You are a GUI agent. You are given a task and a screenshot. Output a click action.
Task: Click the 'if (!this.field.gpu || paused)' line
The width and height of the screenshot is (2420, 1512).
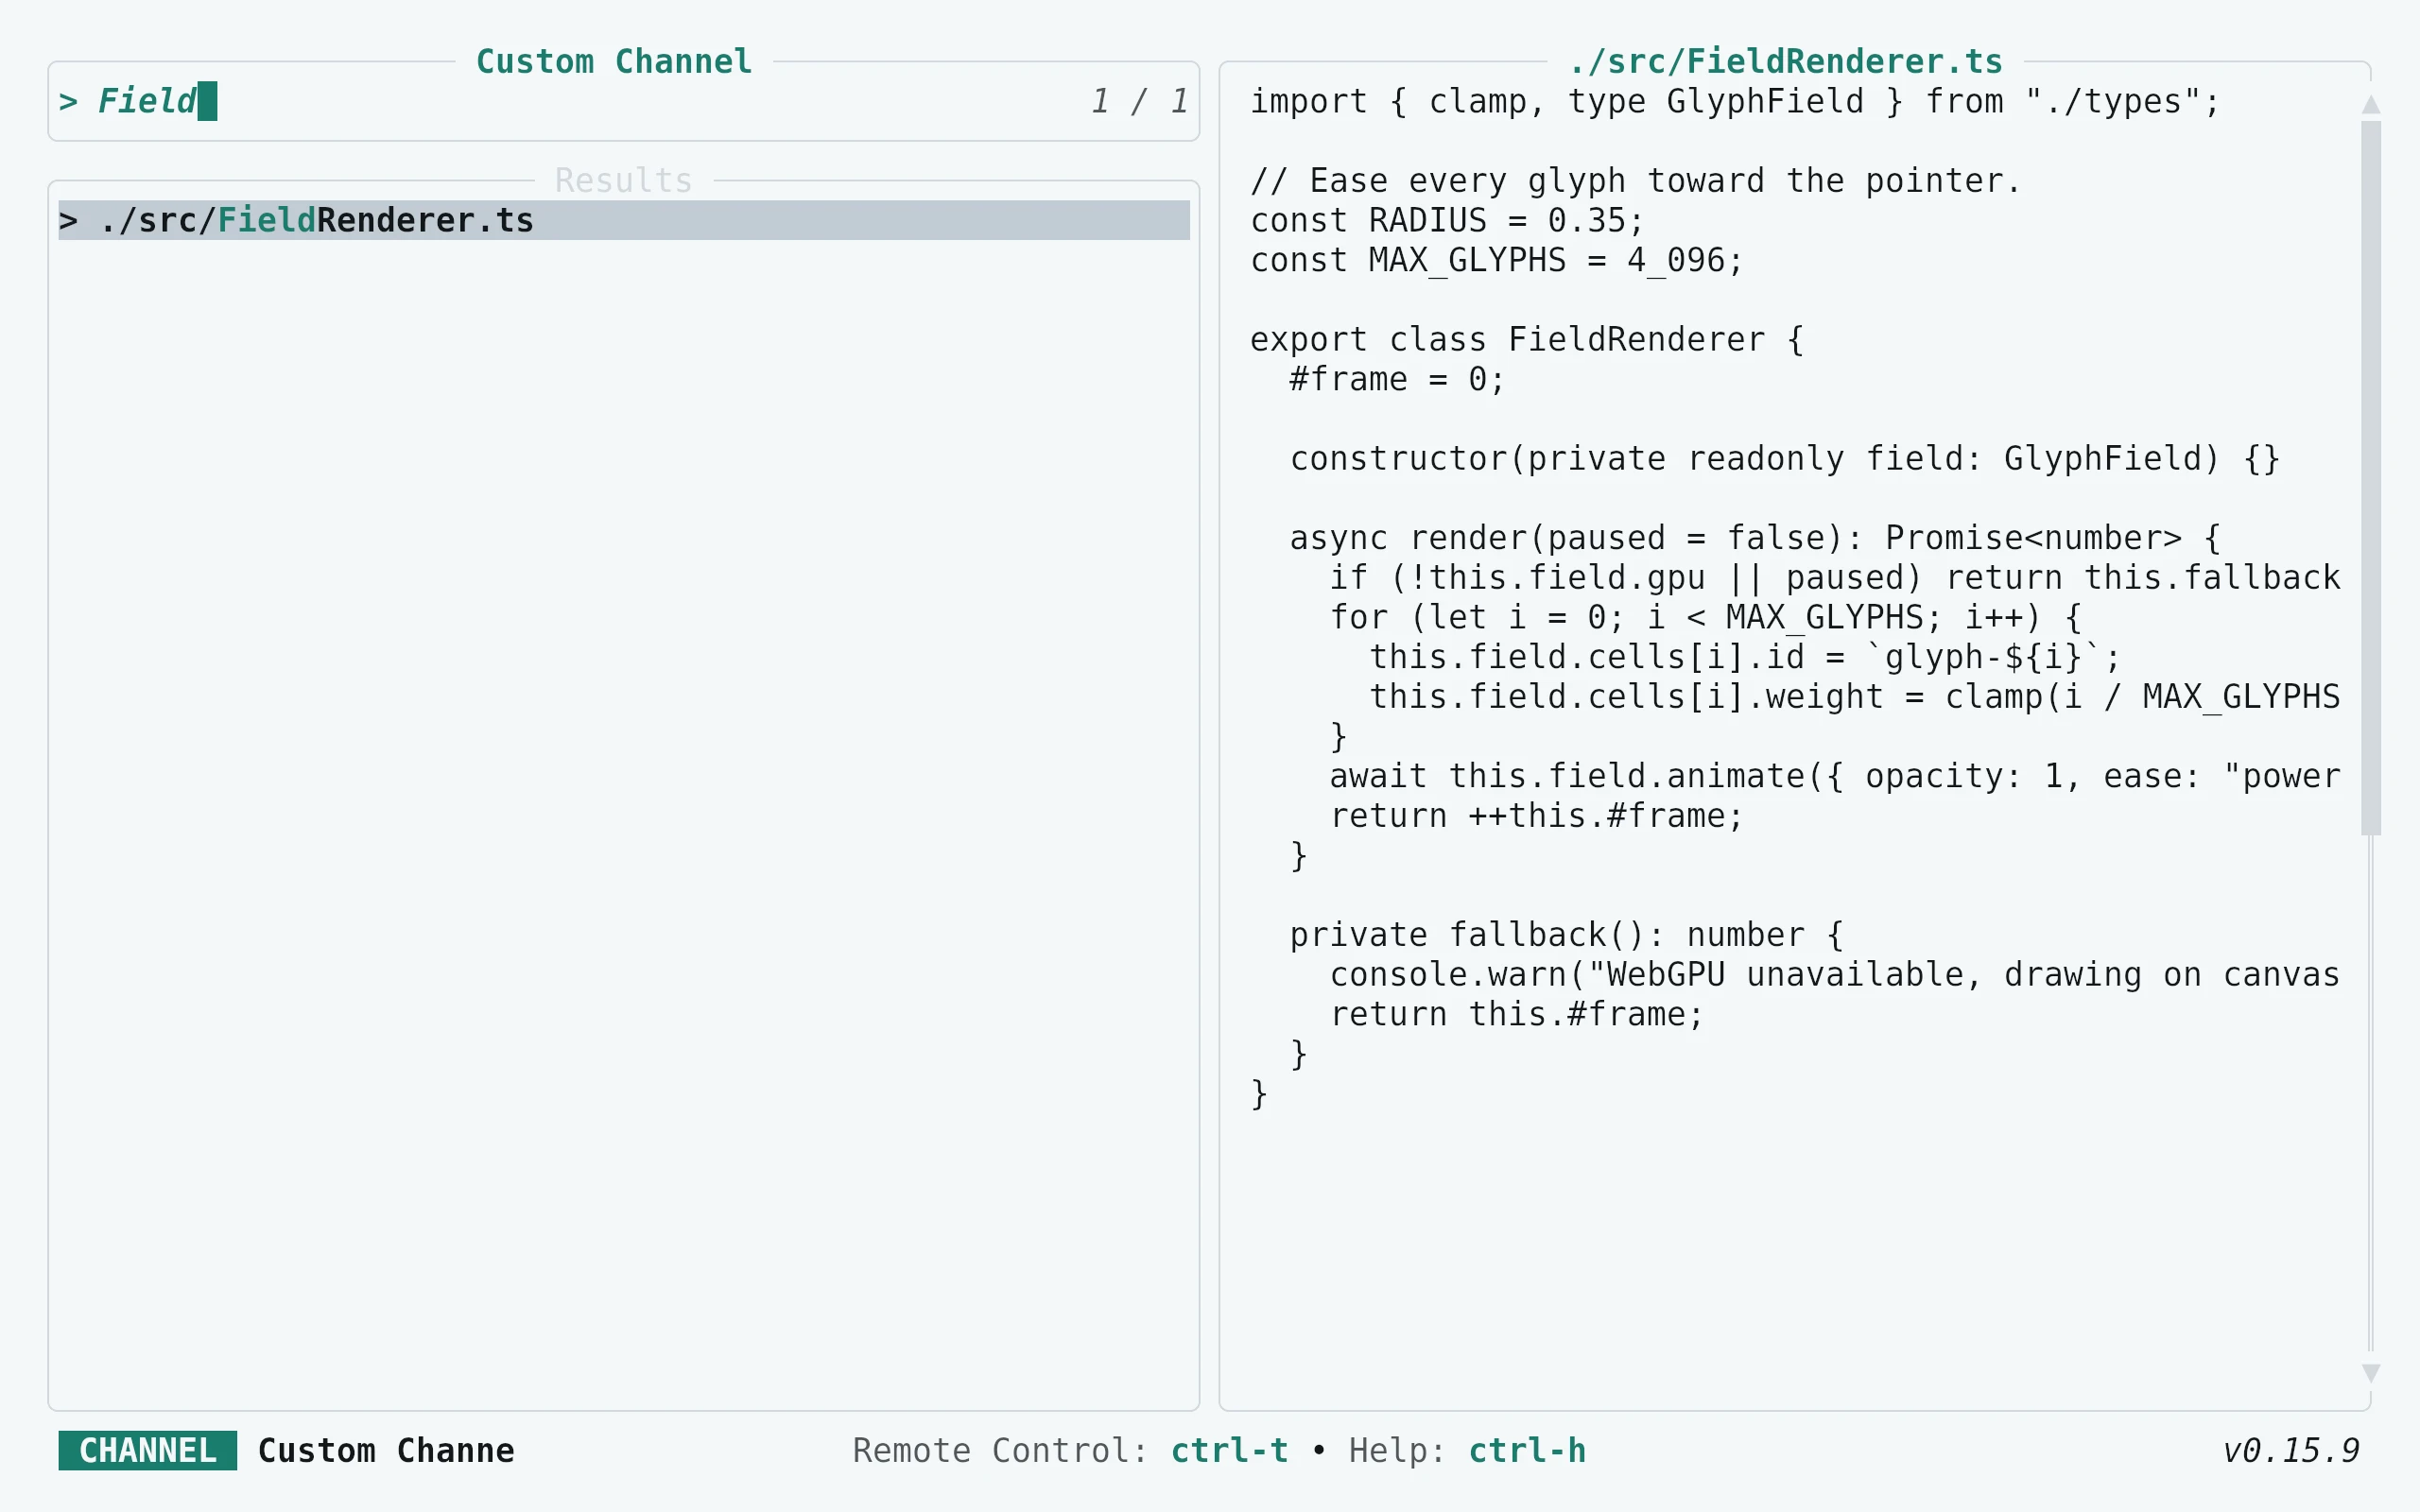point(1834,577)
